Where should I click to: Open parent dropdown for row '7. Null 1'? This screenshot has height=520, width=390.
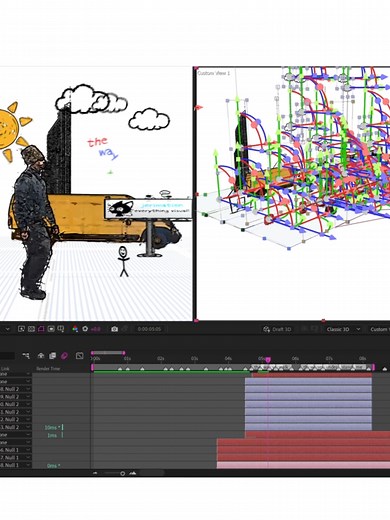(x=28, y=458)
